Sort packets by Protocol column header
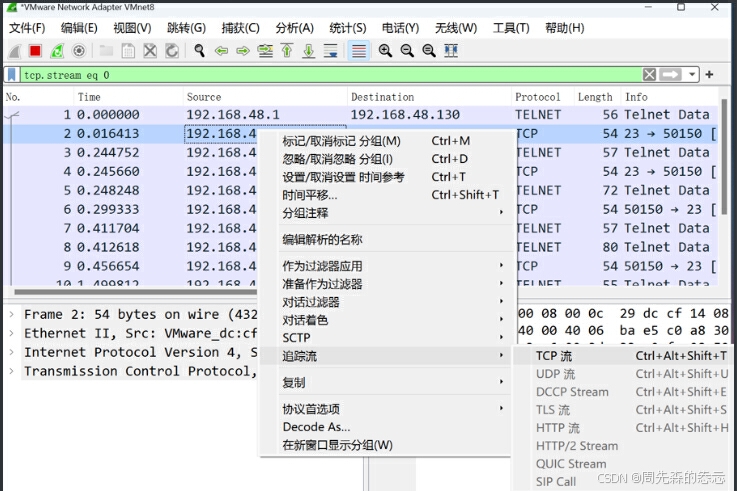 [x=542, y=97]
